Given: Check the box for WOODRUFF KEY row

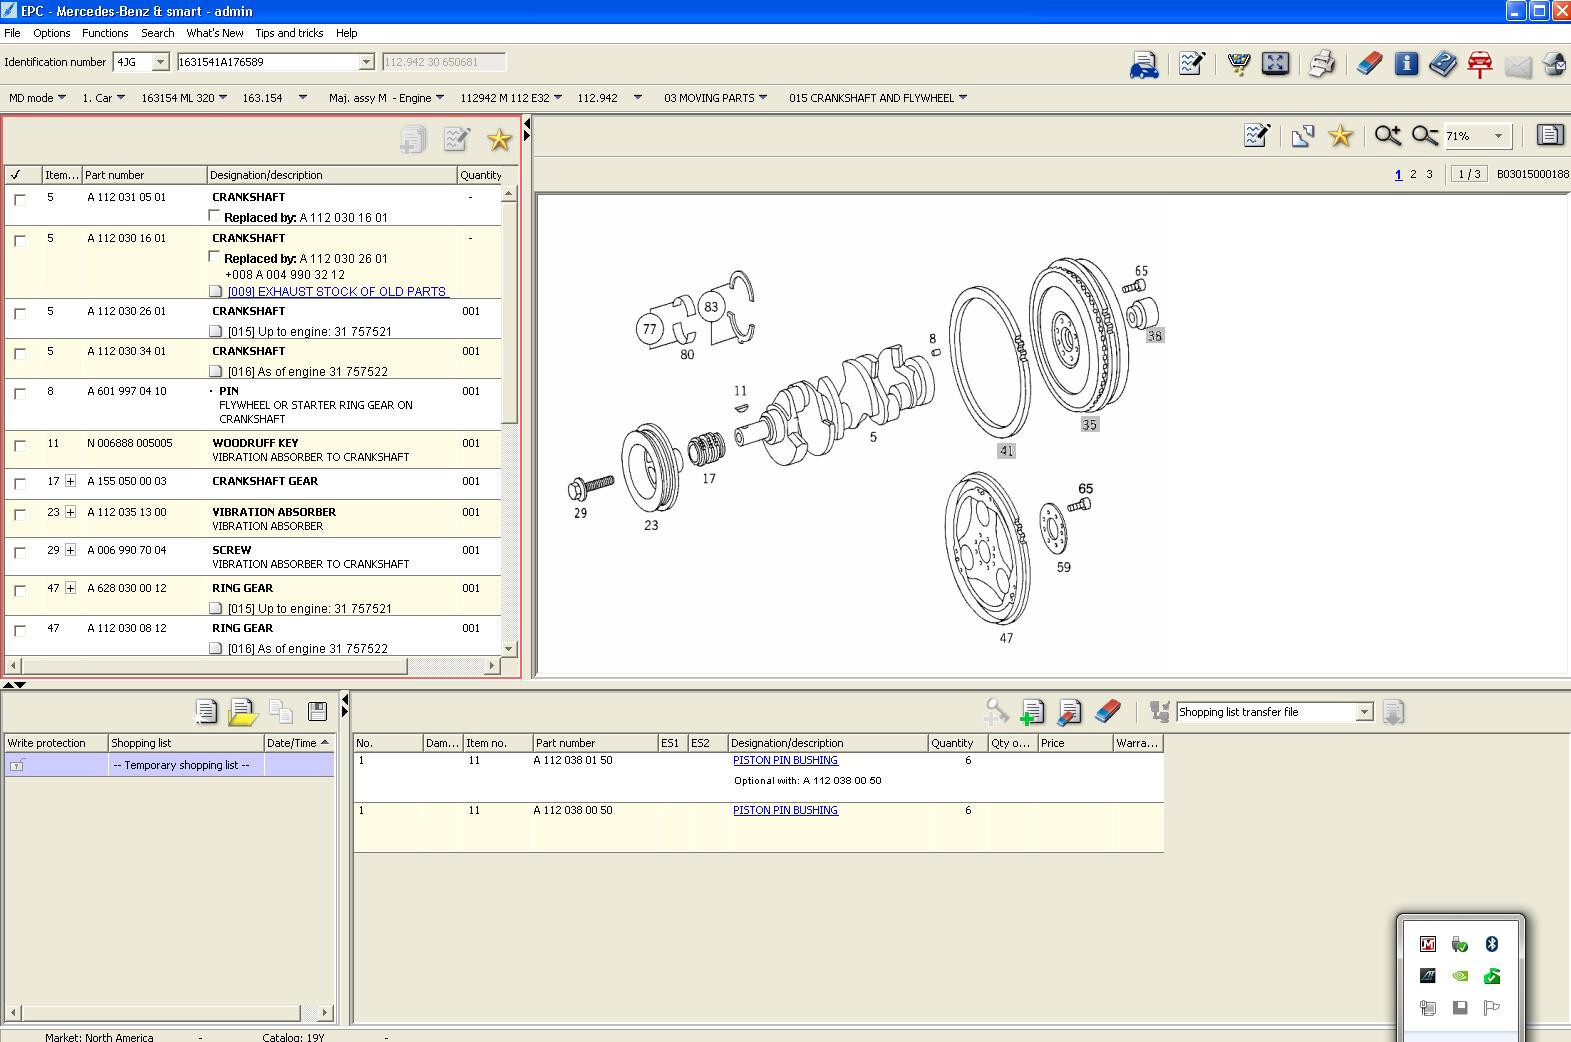Looking at the screenshot, I should 20,445.
